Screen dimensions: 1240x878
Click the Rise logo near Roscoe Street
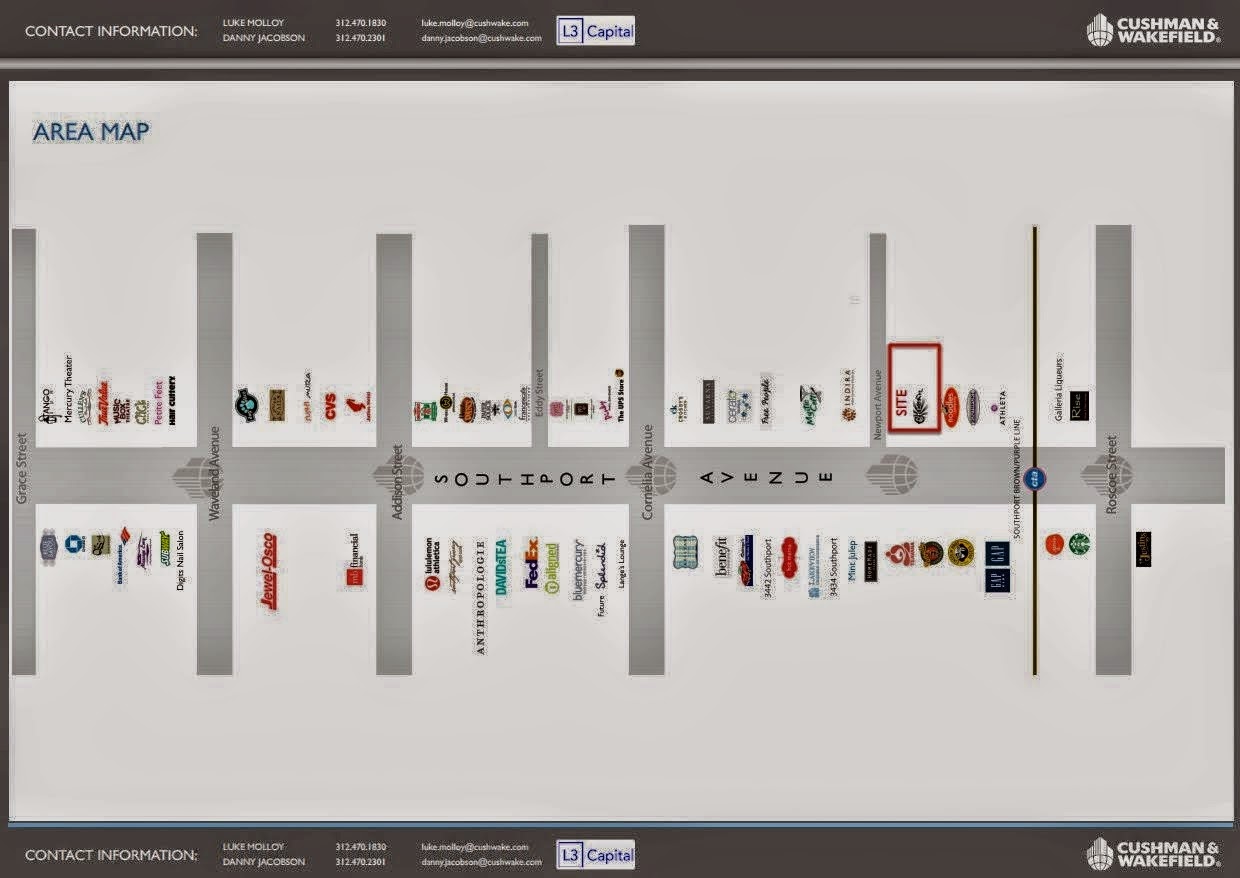pos(1078,405)
